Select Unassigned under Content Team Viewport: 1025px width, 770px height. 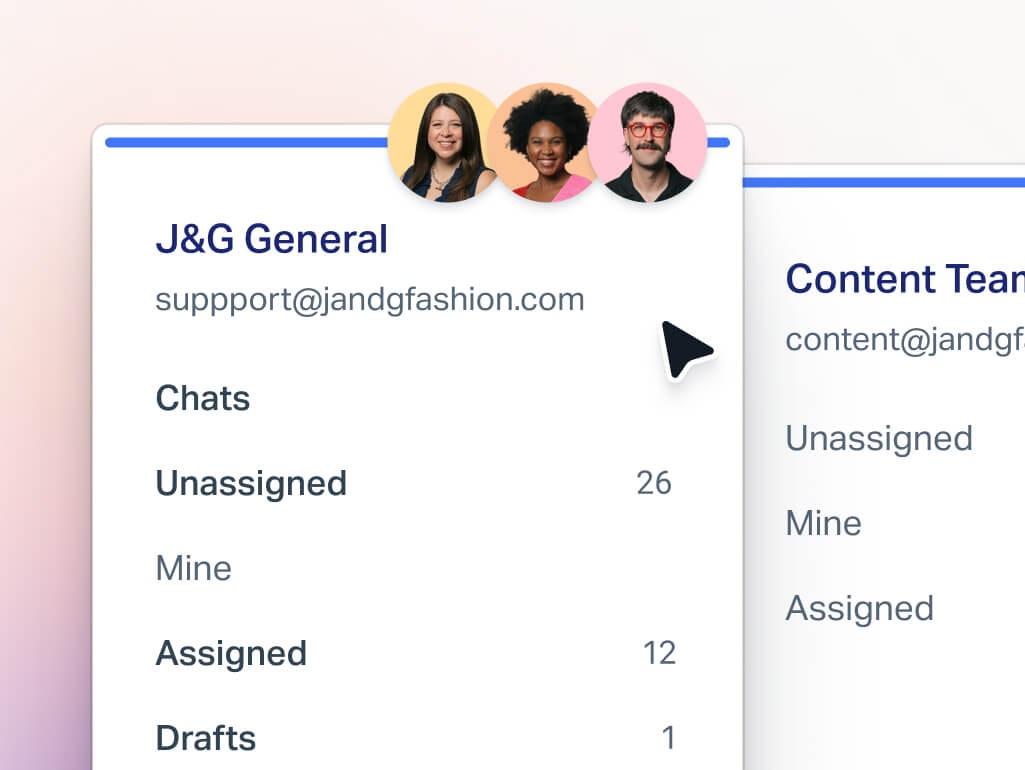point(879,438)
